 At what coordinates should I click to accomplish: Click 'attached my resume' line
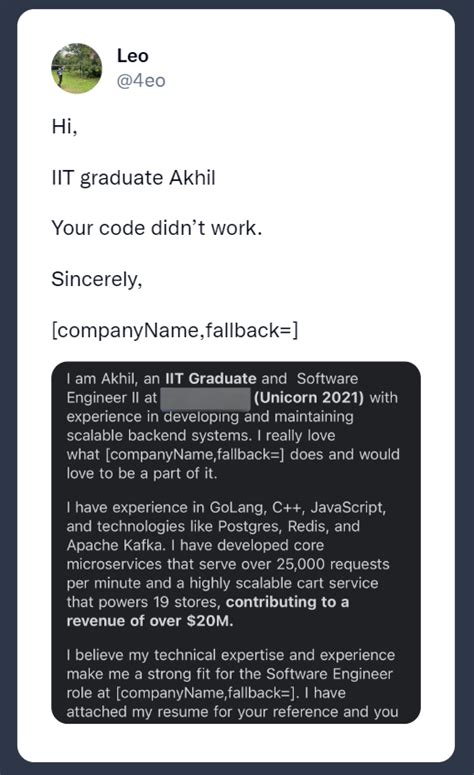(x=138, y=712)
